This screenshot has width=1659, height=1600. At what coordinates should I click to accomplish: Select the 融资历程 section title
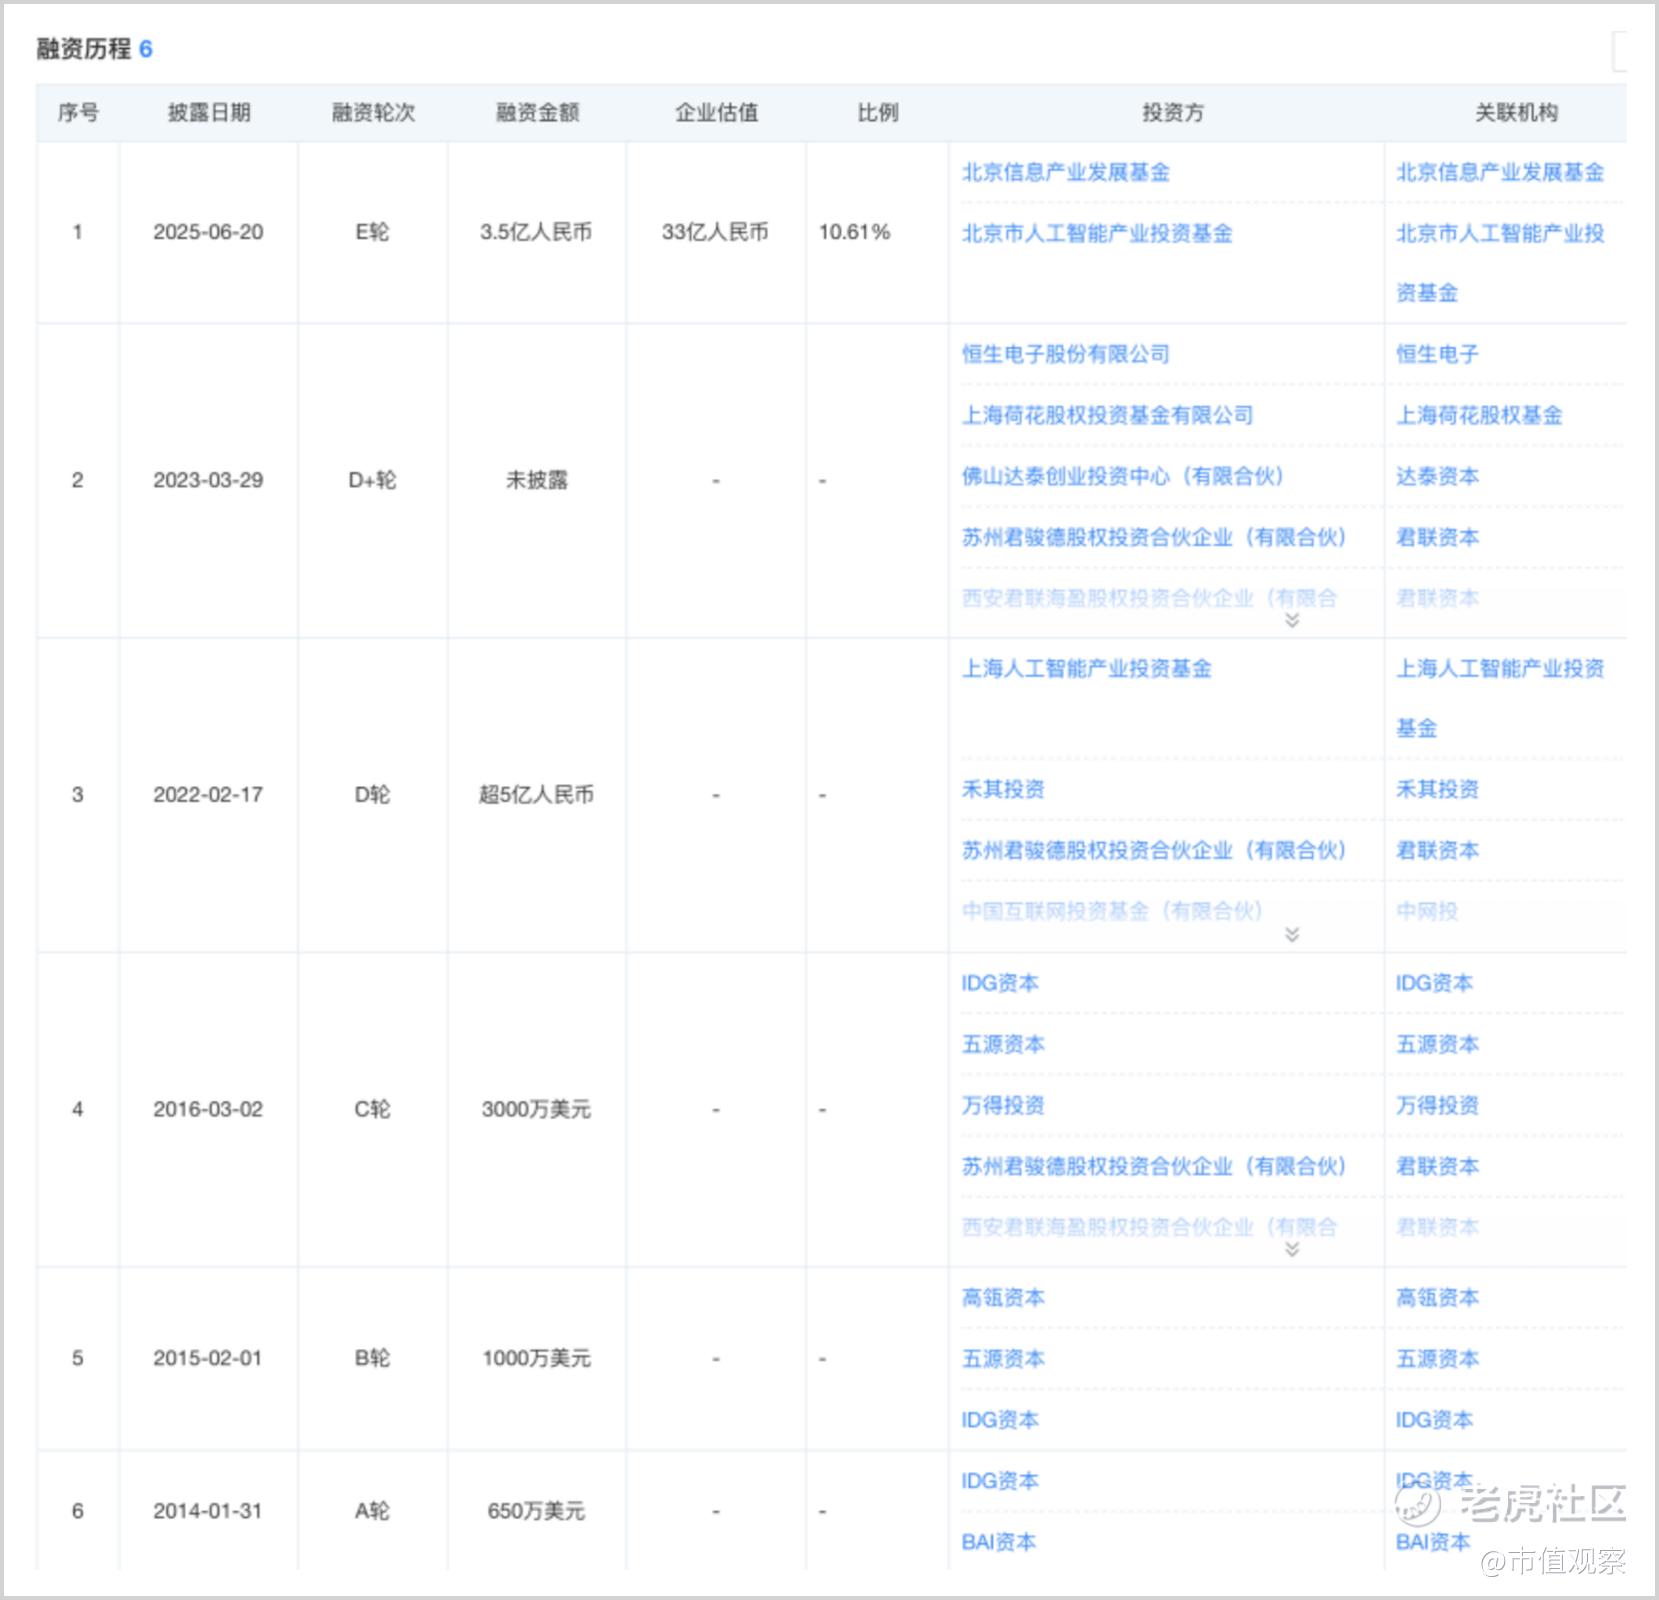(84, 48)
